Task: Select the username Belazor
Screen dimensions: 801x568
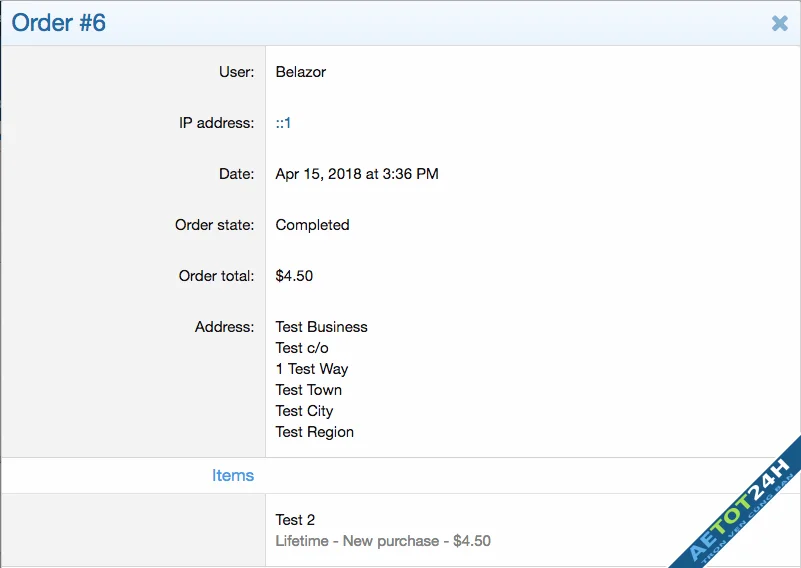Action: click(x=300, y=72)
